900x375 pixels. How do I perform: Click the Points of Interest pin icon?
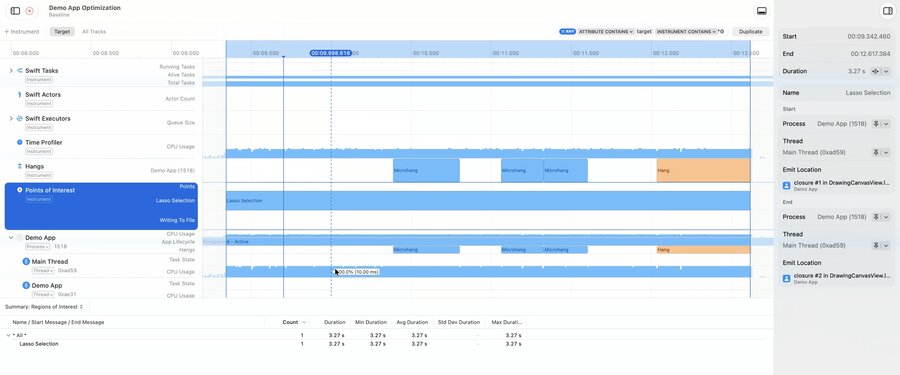click(20, 190)
